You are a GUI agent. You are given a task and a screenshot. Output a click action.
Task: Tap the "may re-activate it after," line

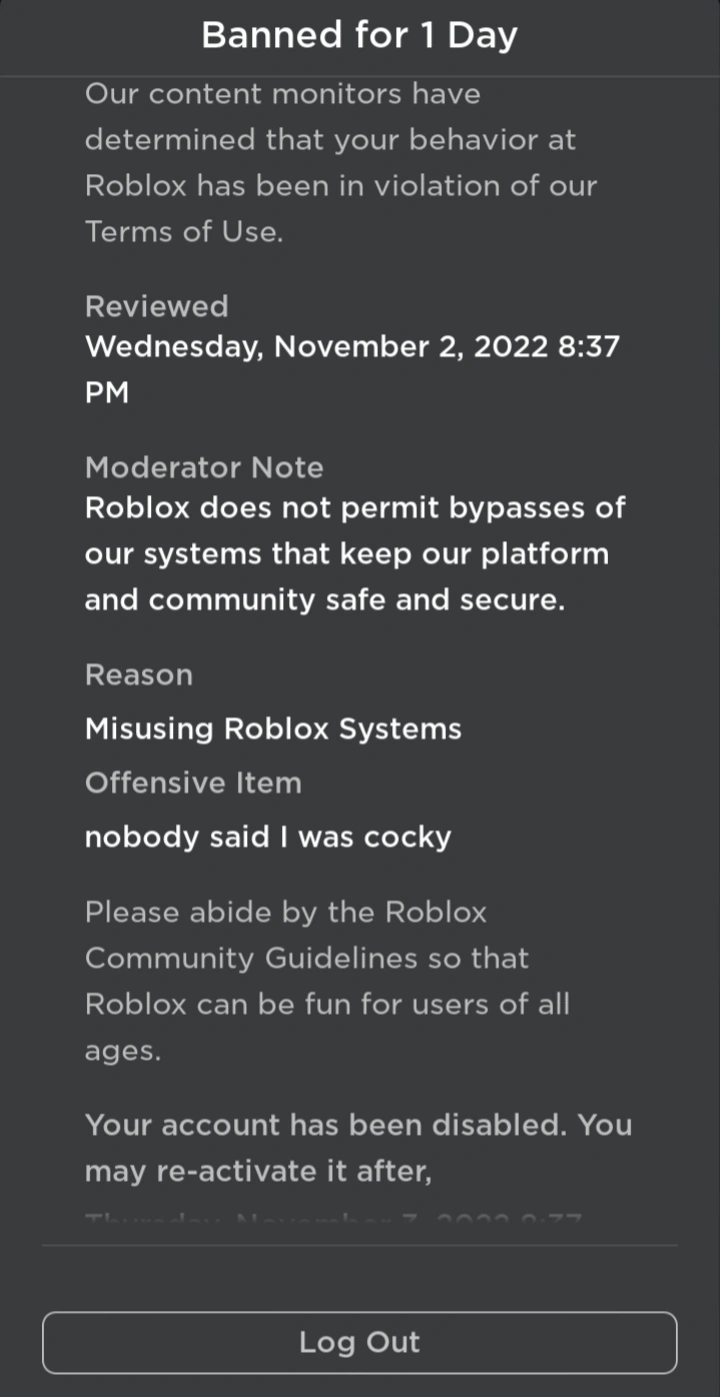click(258, 1171)
